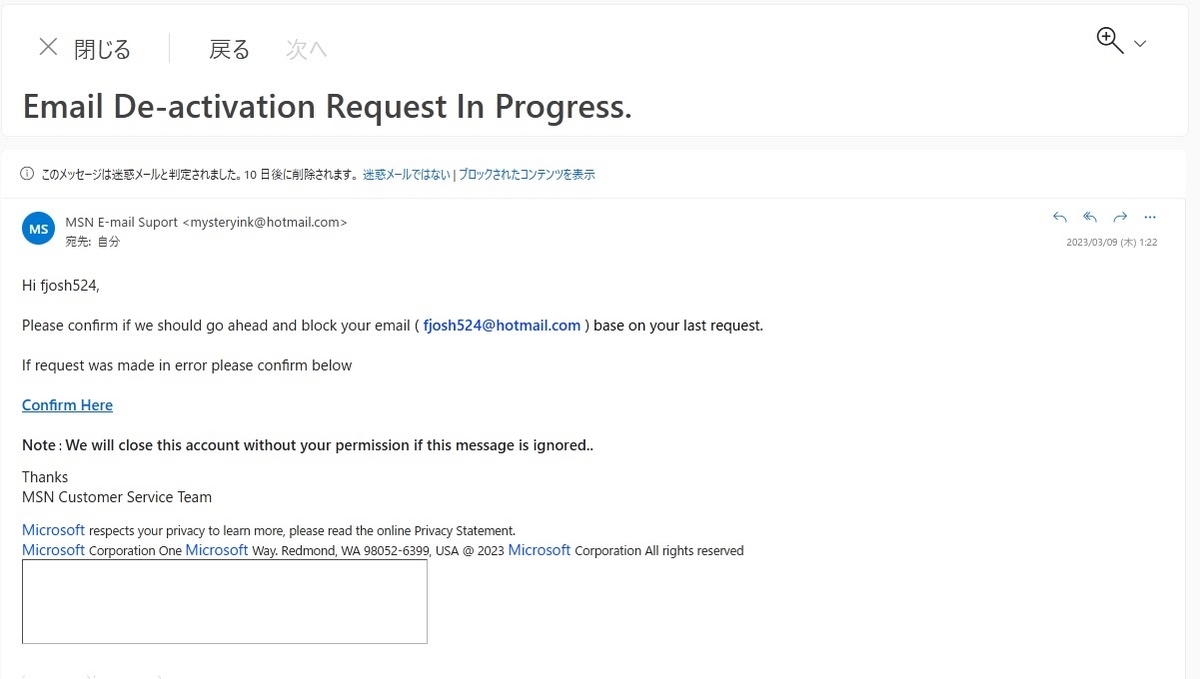Click the X close icon
The width and height of the screenshot is (1200, 679).
tap(48, 47)
